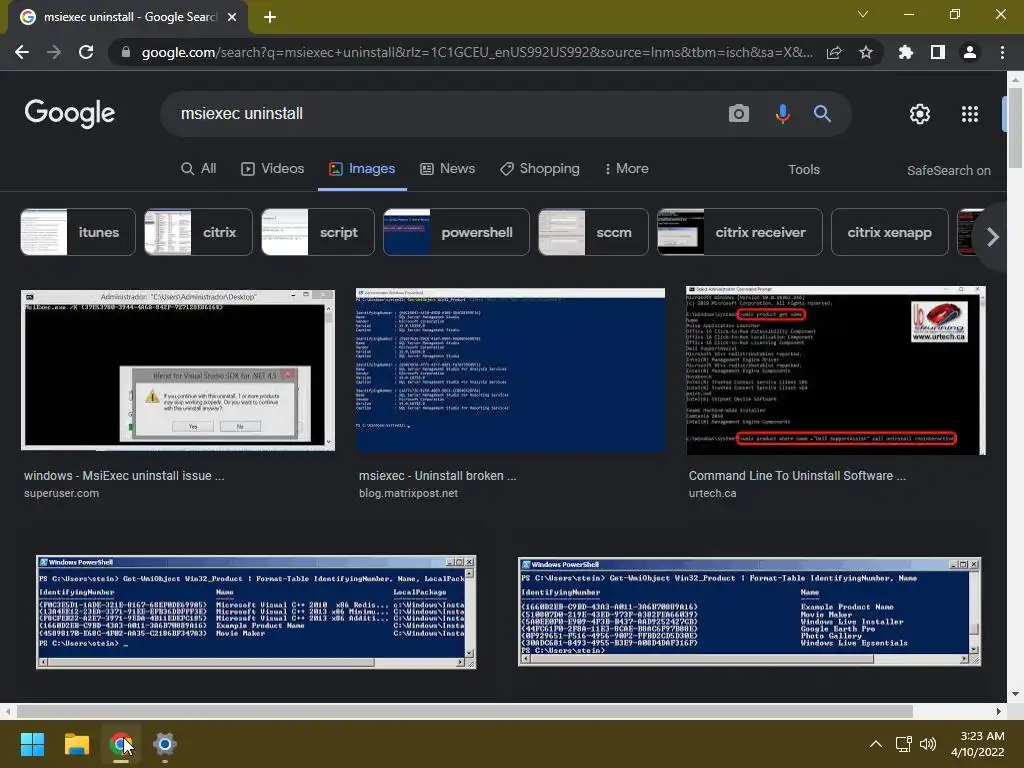This screenshot has width=1024, height=768.
Task: Open a new tab with the plus button
Action: (x=270, y=17)
